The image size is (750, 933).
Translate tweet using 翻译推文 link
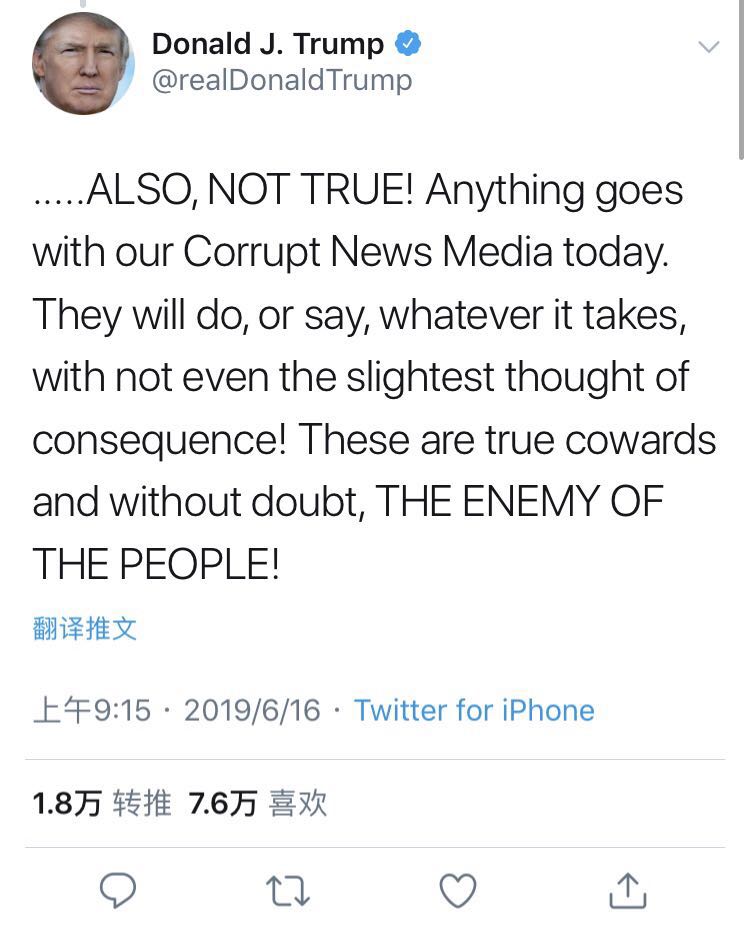tap(84, 629)
